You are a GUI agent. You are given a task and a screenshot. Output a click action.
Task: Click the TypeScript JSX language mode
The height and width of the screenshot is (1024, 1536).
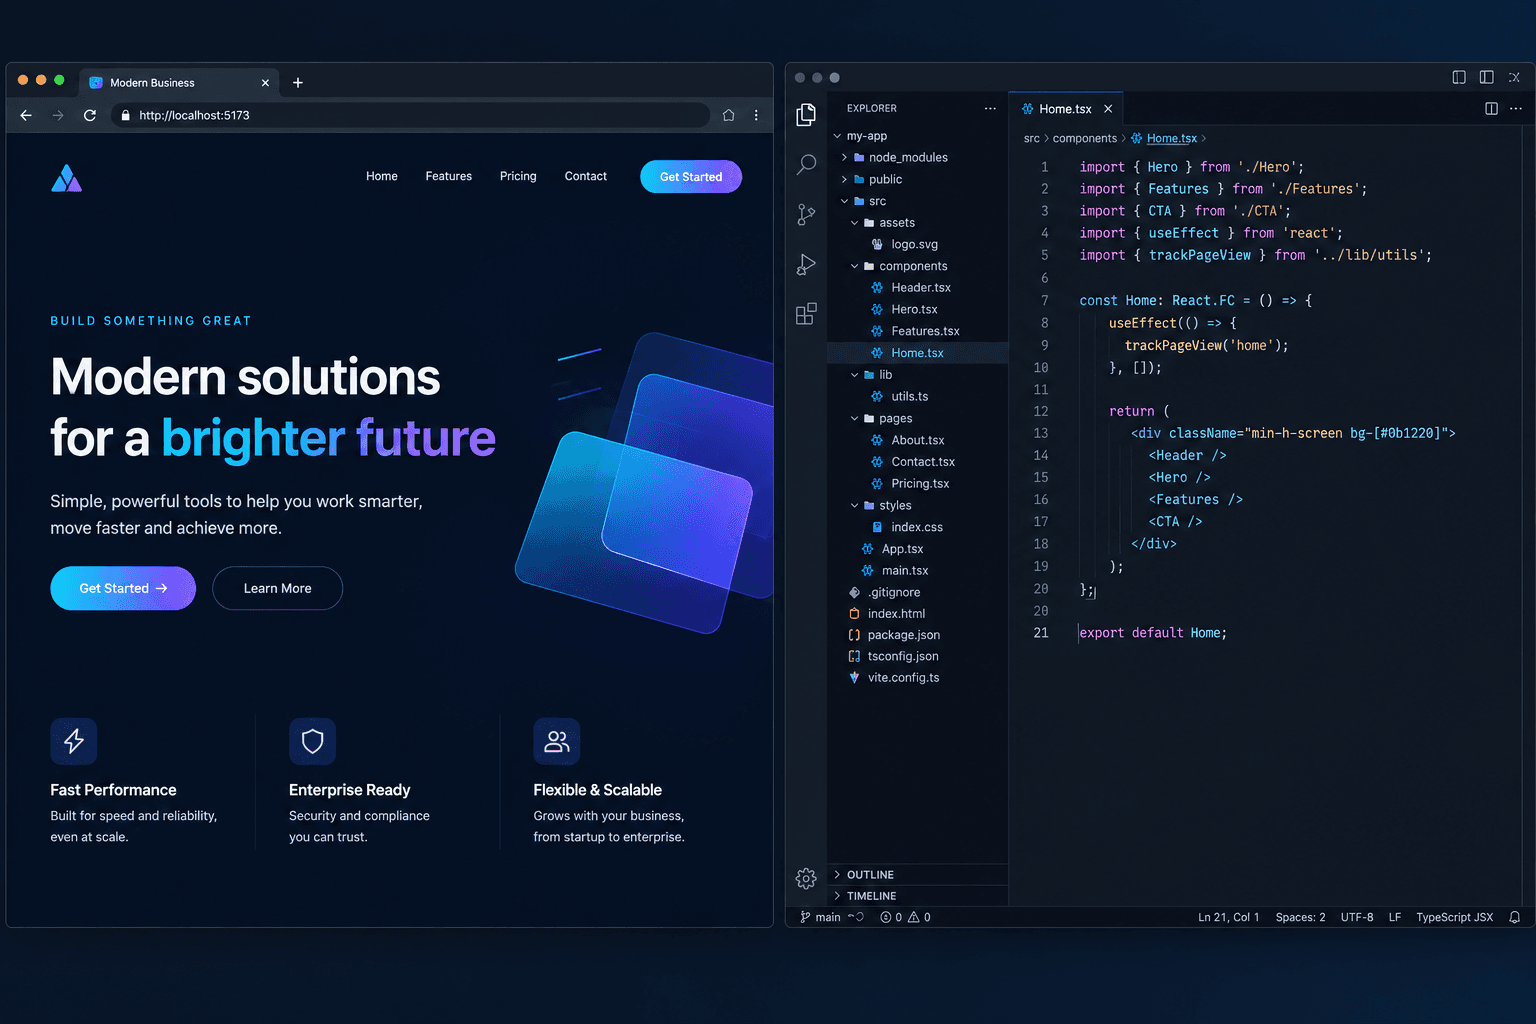click(1454, 917)
